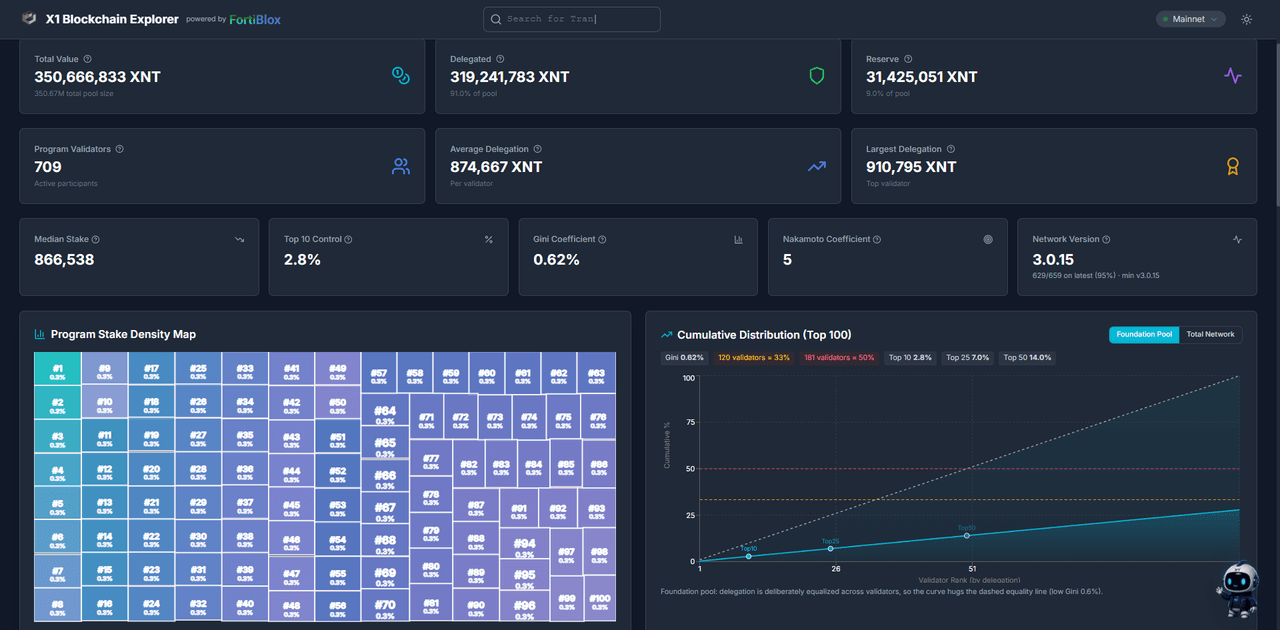
Task: Click the 319,241,783 XNT delegated value
Action: coord(510,77)
